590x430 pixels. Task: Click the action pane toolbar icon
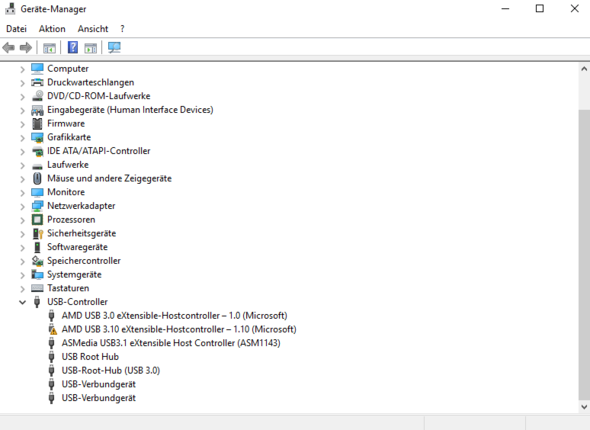pyautogui.click(x=91, y=48)
